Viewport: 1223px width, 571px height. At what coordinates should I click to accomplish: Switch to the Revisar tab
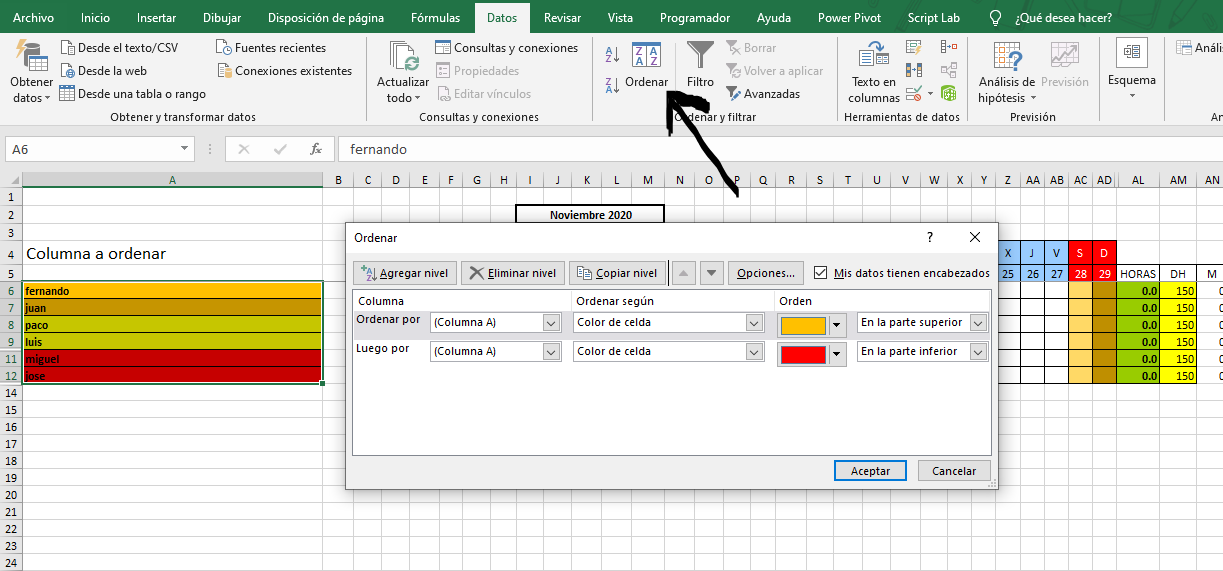[562, 18]
